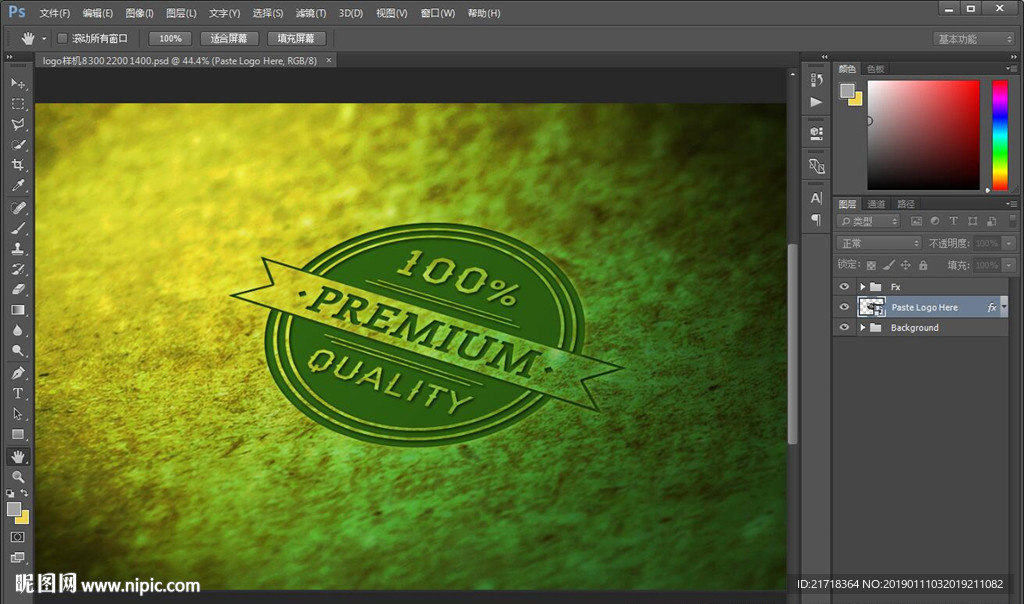This screenshot has width=1024, height=604.
Task: Click the 填充屏幕 button
Action: coord(296,39)
